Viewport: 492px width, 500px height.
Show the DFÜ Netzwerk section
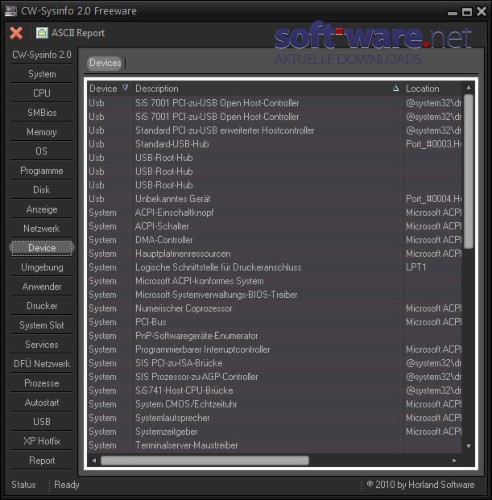coord(42,364)
